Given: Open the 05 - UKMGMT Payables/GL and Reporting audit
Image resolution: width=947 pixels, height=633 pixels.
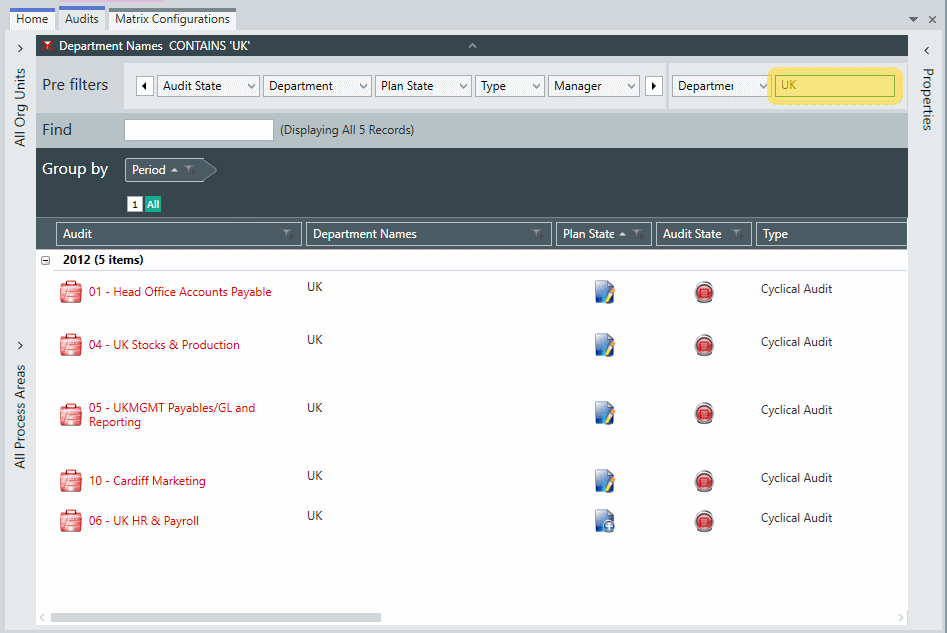Looking at the screenshot, I should tap(172, 415).
